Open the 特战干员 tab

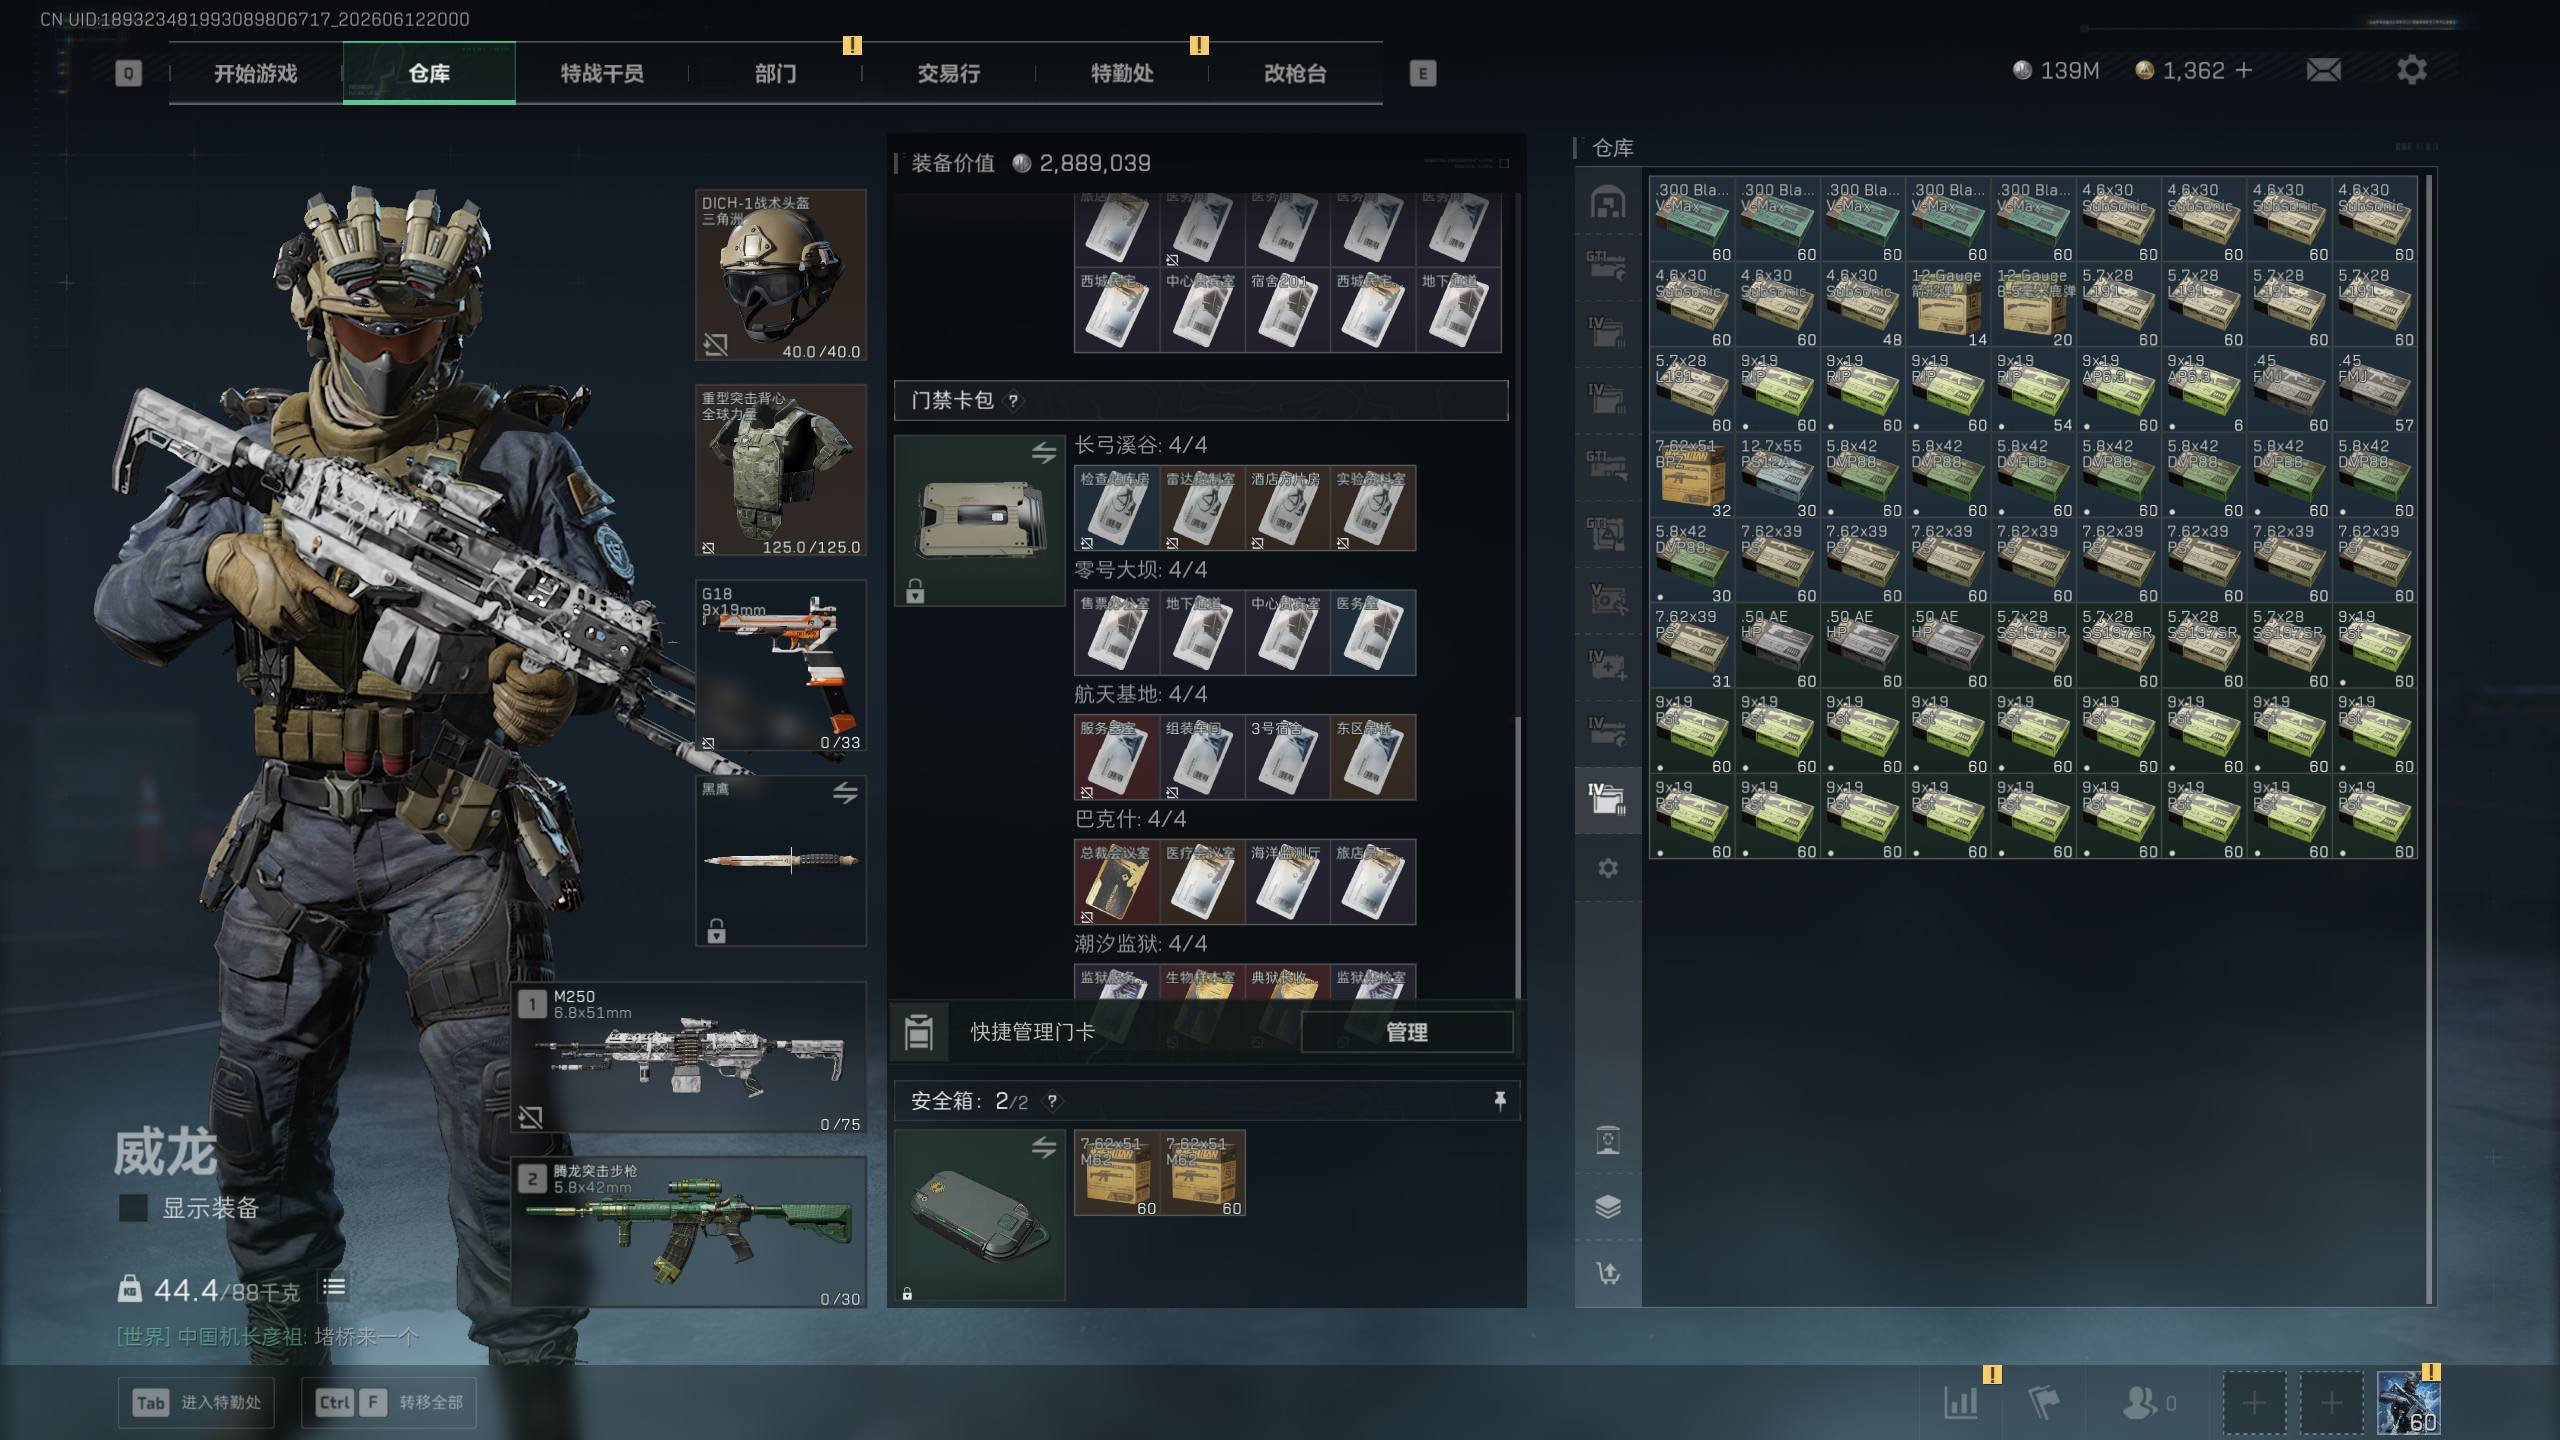[602, 73]
